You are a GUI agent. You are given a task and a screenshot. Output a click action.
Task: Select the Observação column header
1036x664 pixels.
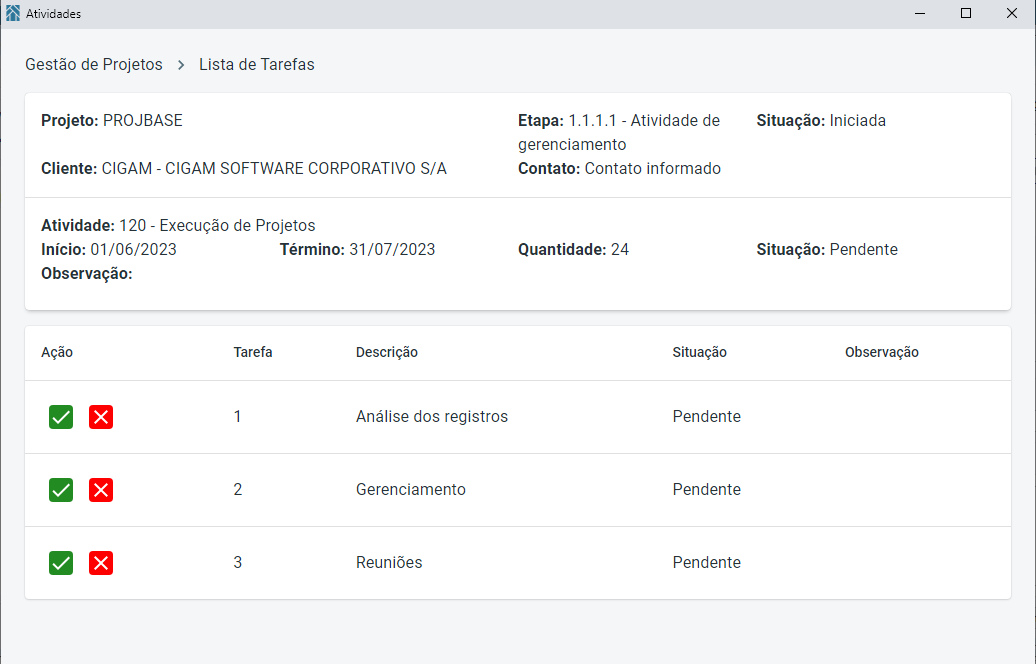point(882,352)
